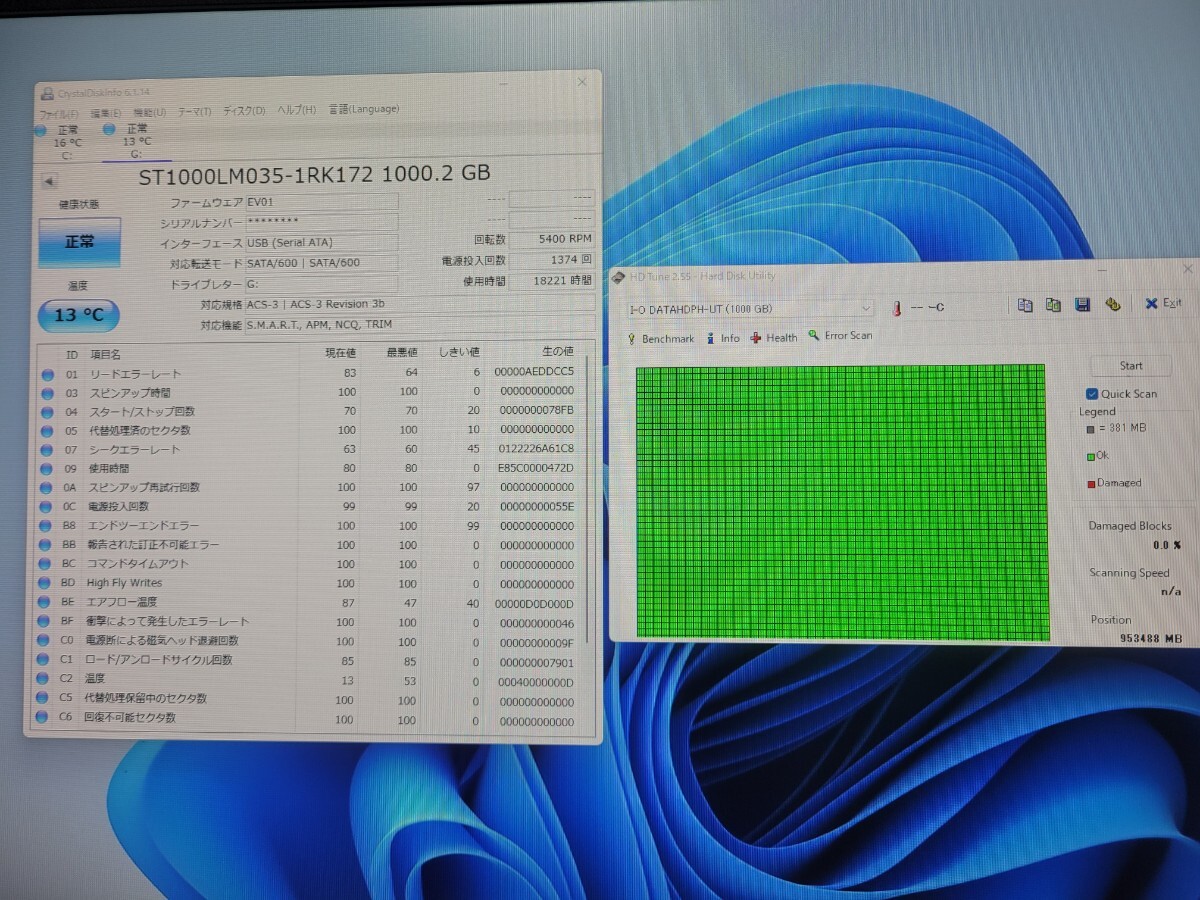The image size is (1200, 900).
Task: Click CrystalDiskInfo app icon in title bar
Action: pyautogui.click(x=46, y=94)
